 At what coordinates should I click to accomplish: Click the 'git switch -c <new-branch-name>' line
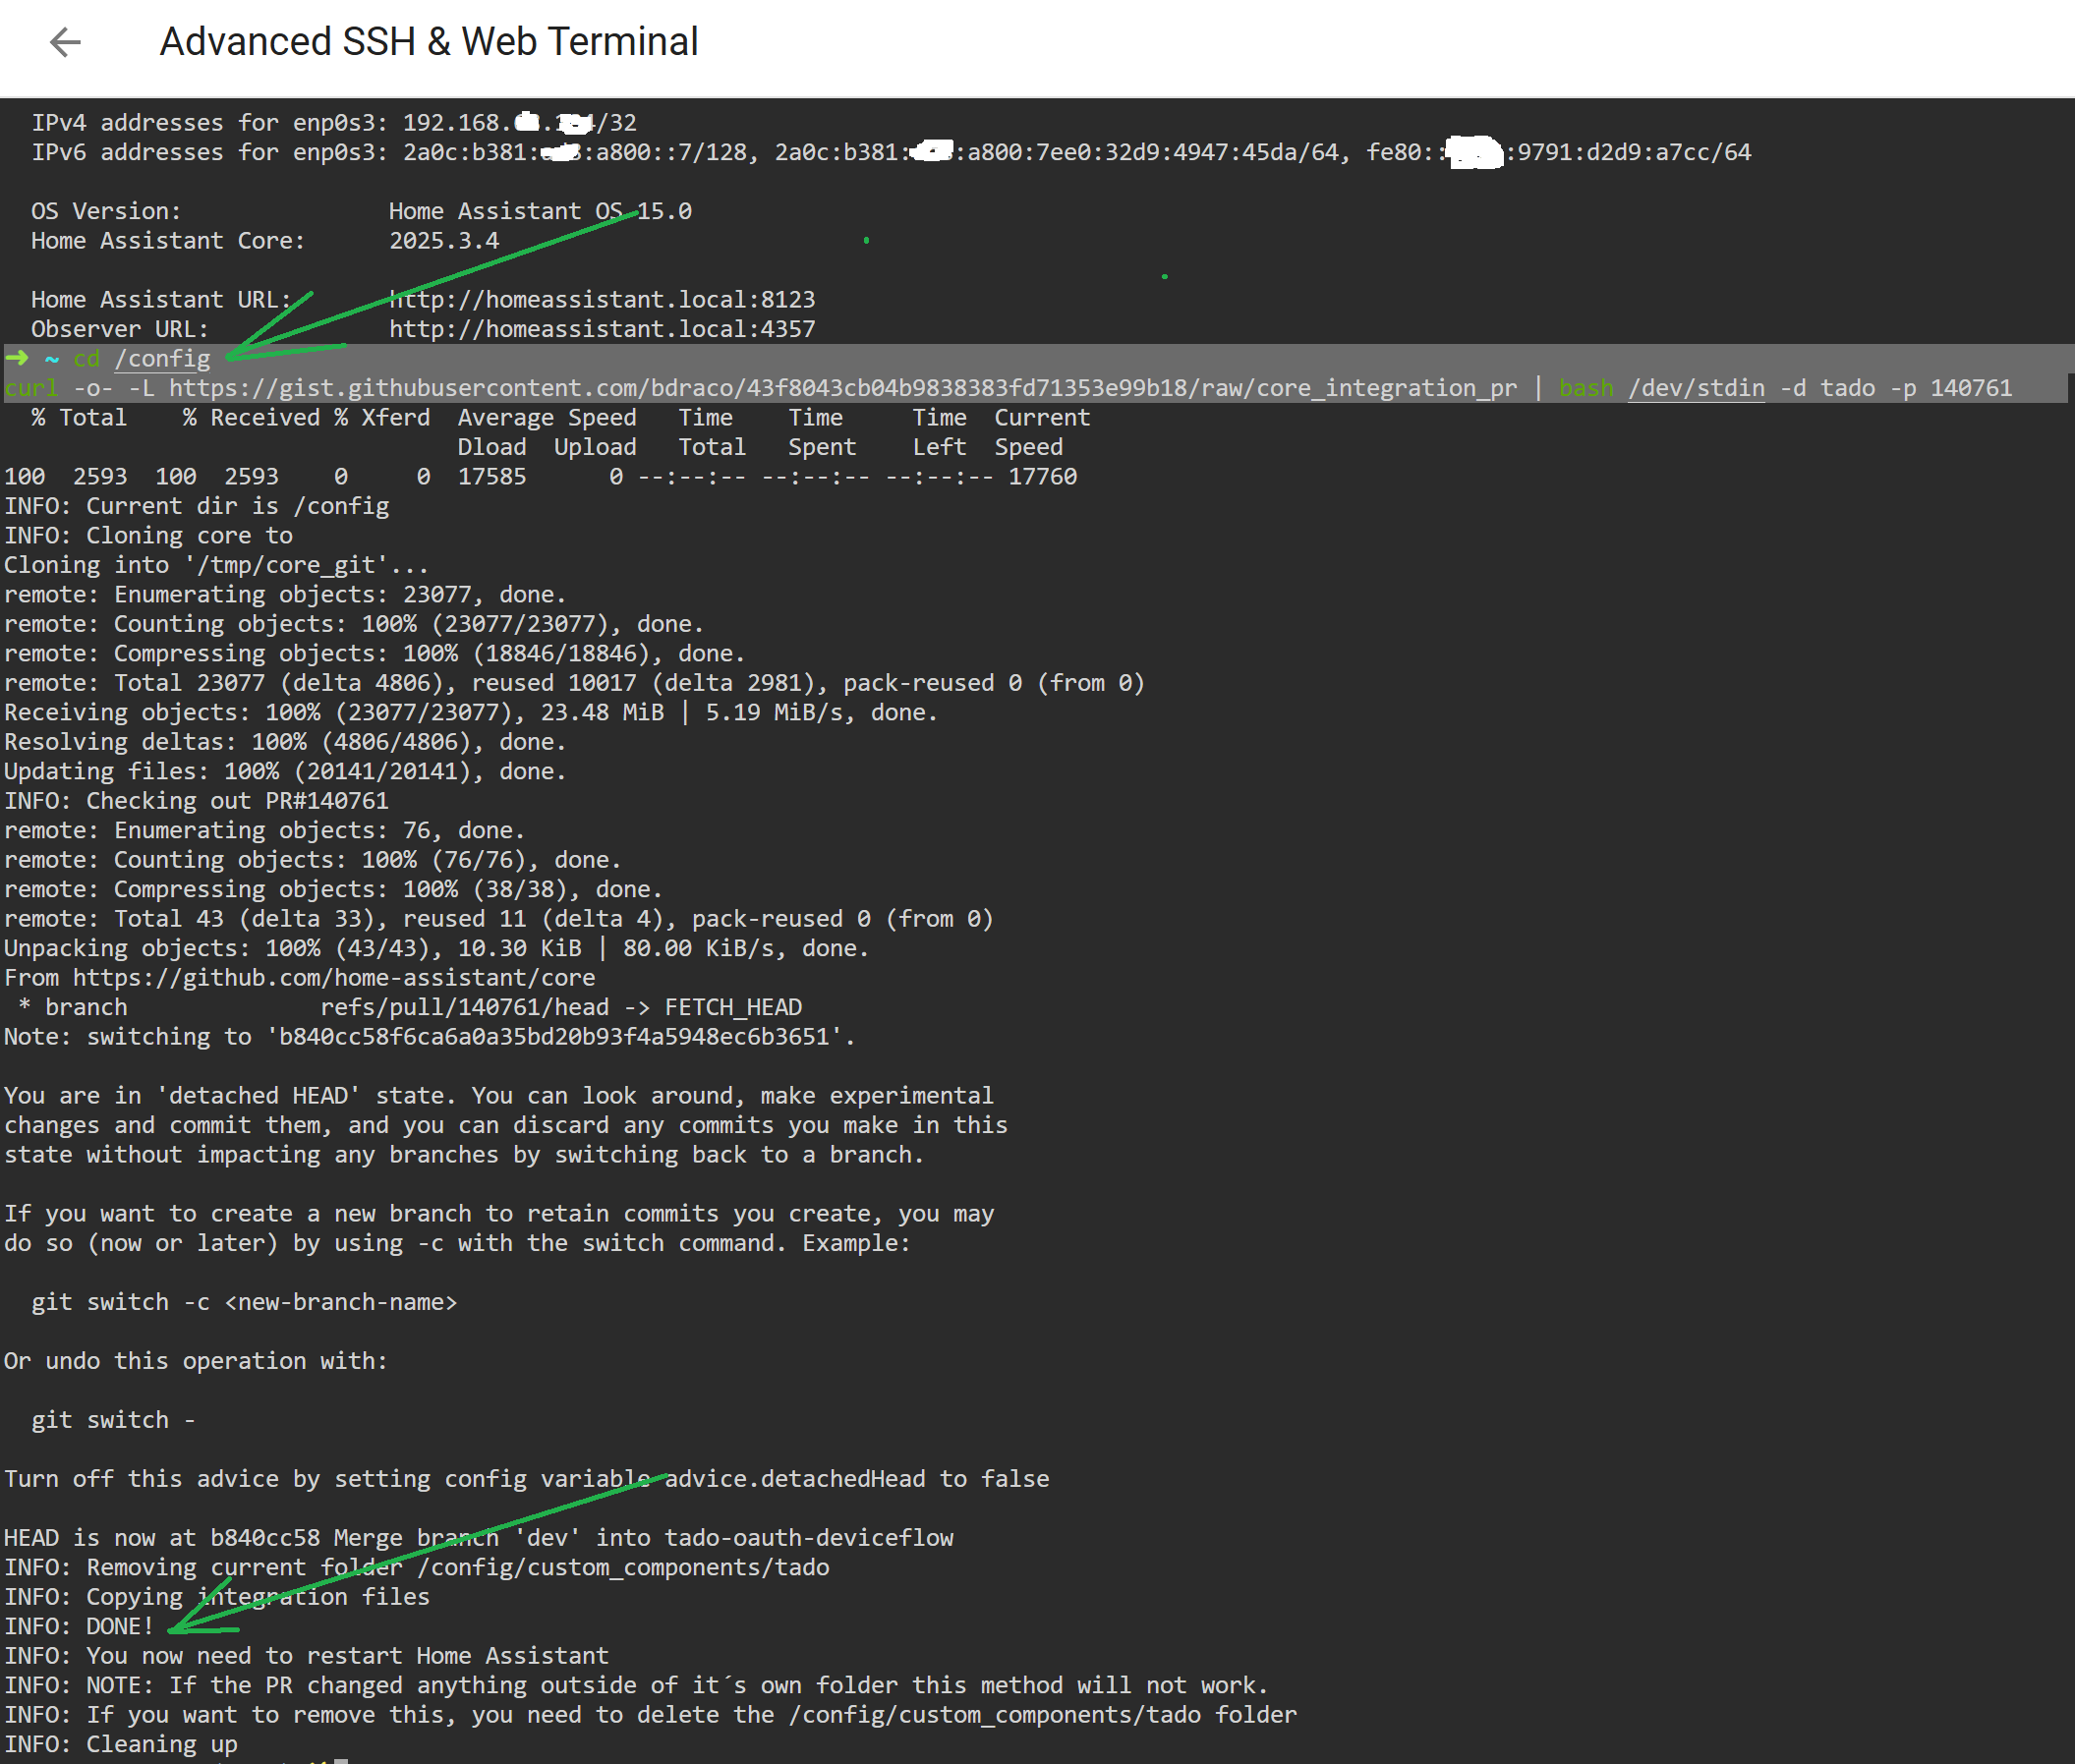pyautogui.click(x=243, y=1302)
